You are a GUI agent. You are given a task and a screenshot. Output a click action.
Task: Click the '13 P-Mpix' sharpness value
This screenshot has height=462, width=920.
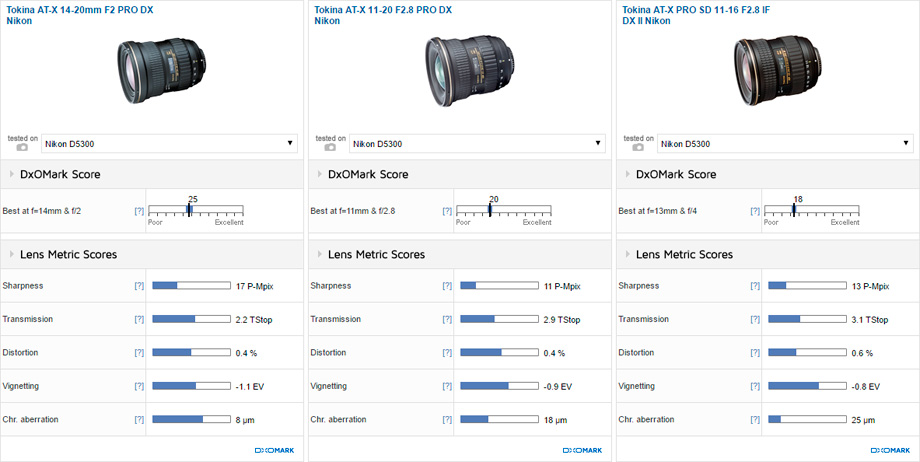coord(870,286)
